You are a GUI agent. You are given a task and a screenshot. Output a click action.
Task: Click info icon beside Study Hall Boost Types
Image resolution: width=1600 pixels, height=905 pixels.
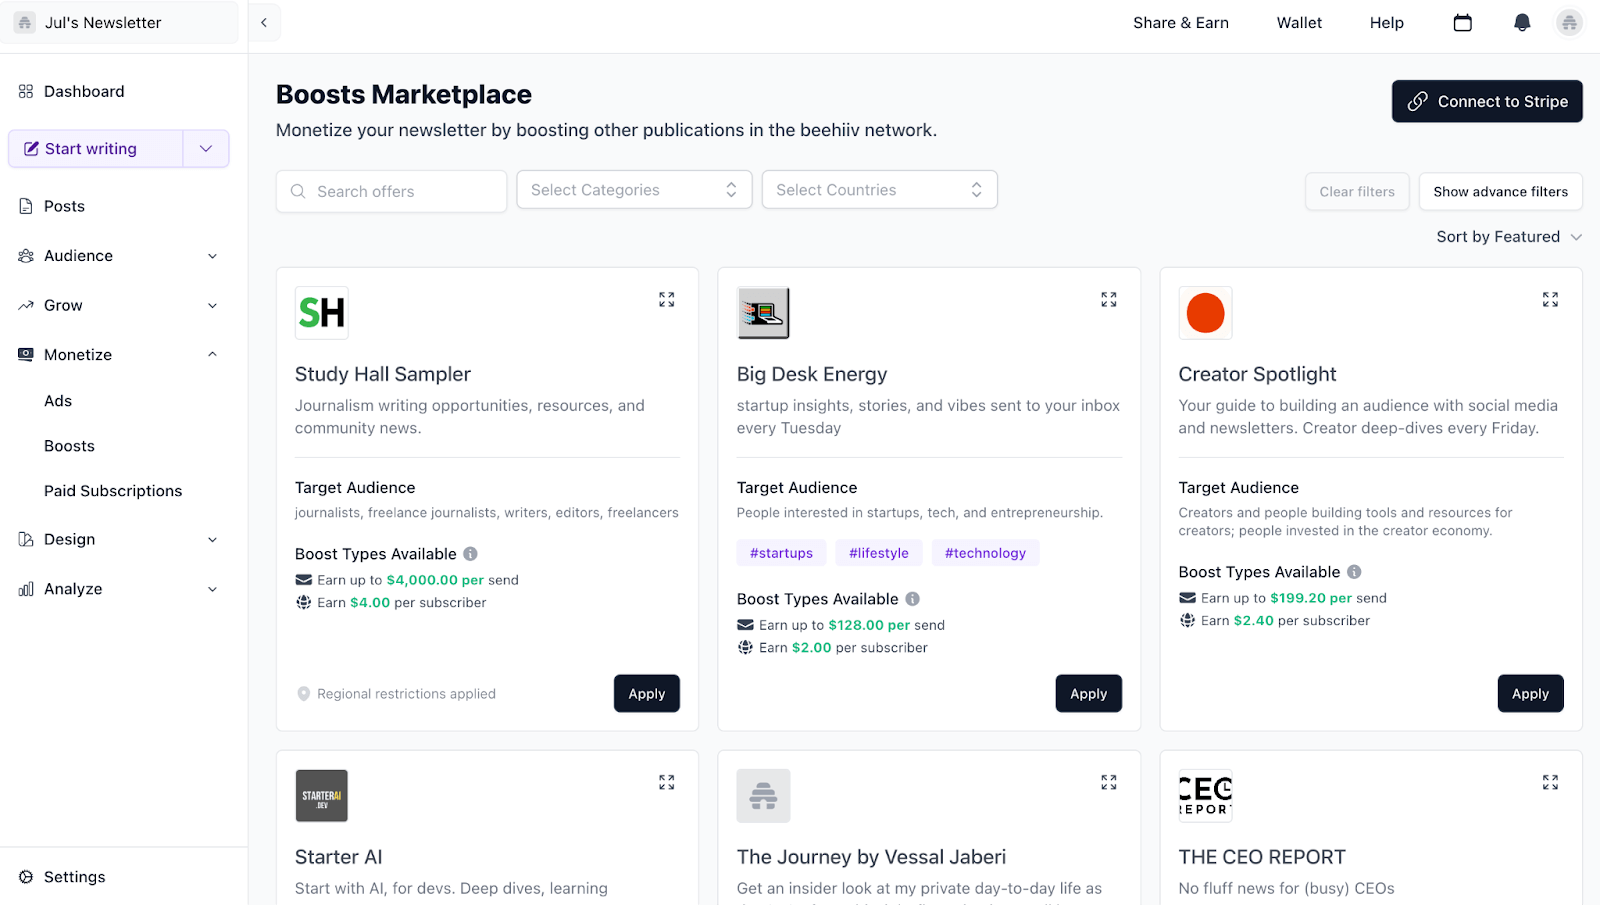click(x=470, y=554)
